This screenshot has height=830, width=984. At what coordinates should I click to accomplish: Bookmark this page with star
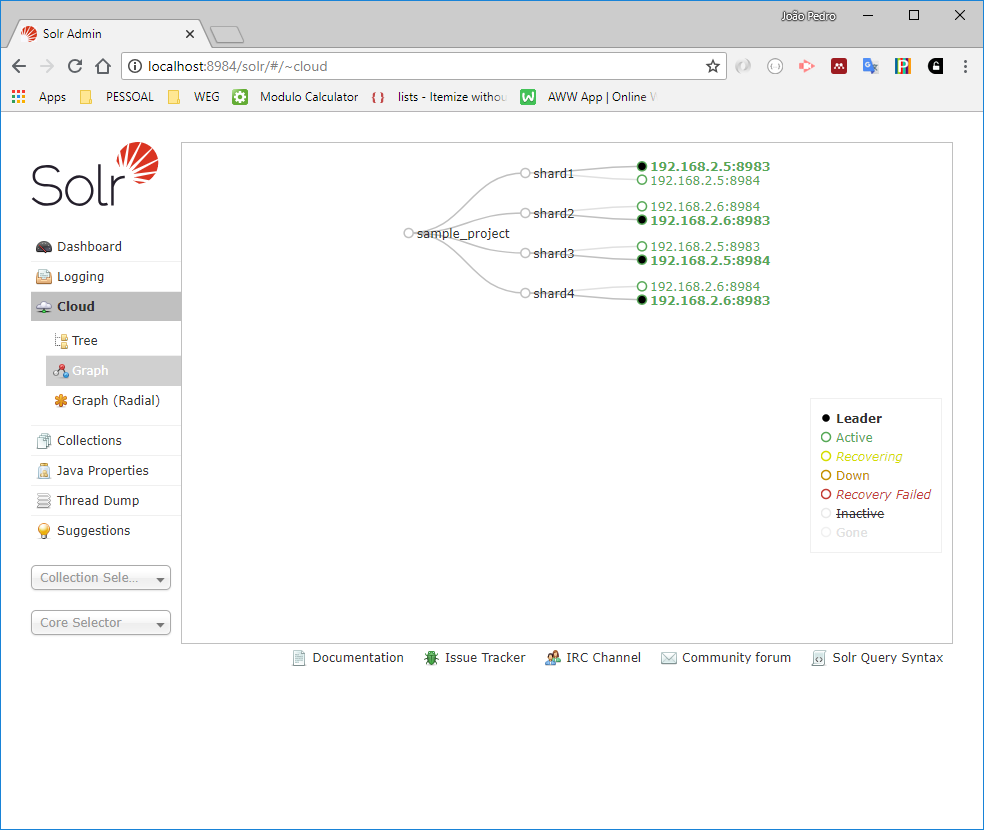click(x=712, y=67)
